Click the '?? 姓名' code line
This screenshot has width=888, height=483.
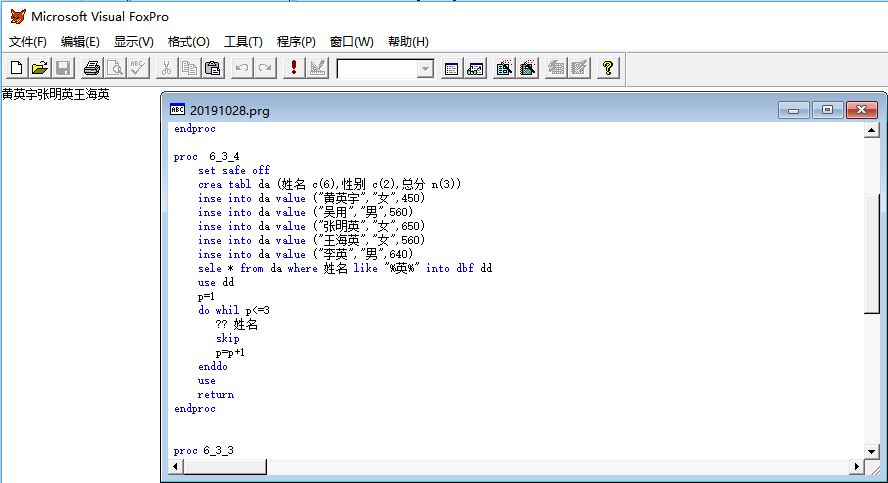(x=237, y=324)
